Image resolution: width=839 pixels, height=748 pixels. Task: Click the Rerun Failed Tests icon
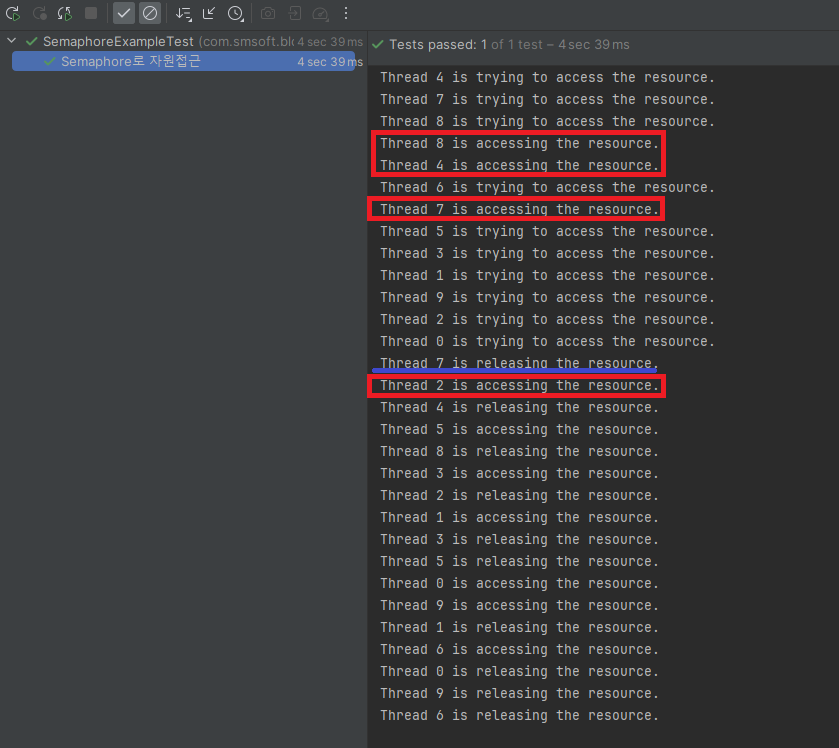click(x=40, y=13)
